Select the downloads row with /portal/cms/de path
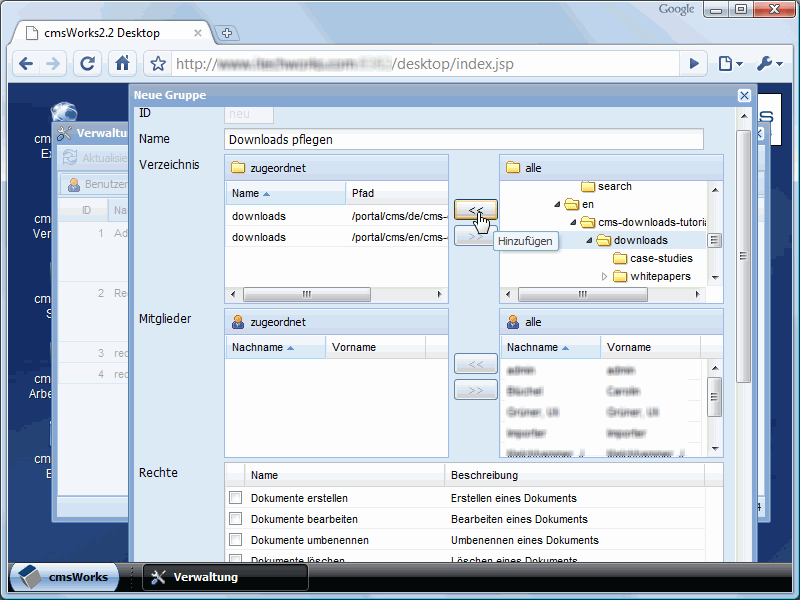 [337, 216]
